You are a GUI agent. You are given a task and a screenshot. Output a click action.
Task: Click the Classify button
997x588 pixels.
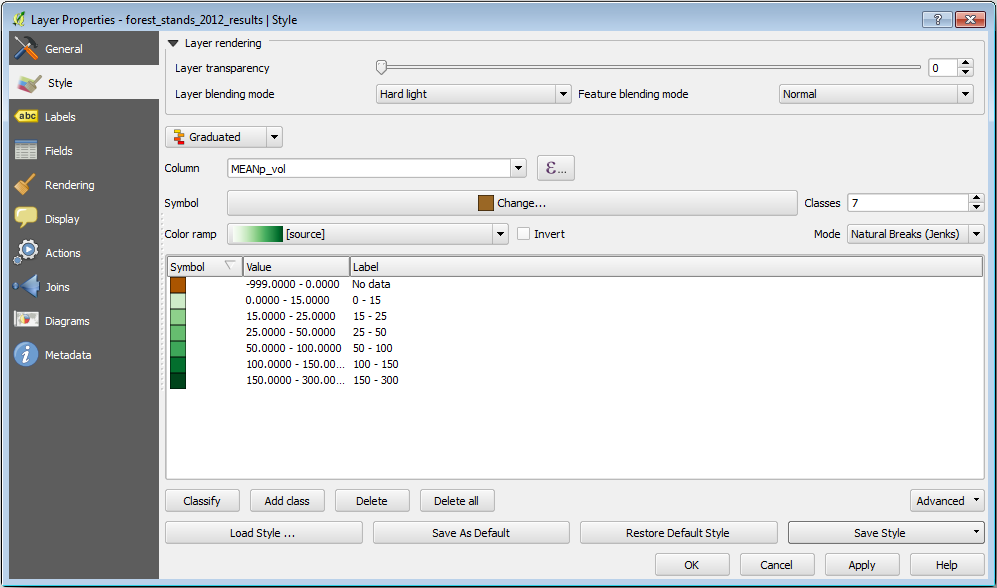pyautogui.click(x=202, y=501)
